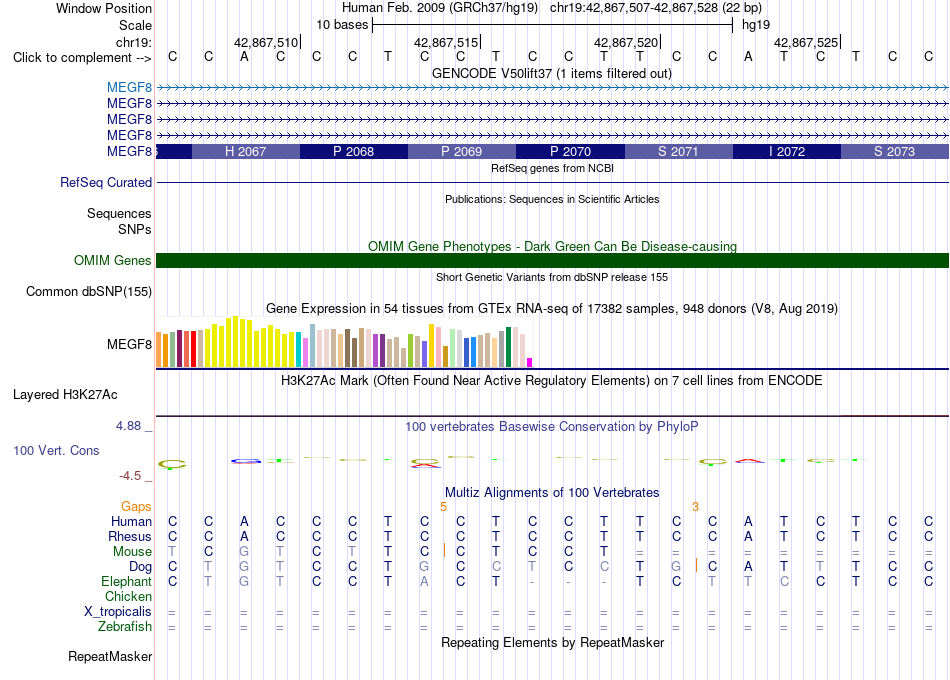Viewport: 950px width, 680px height.
Task: Click the H 2067 codon block
Action: [x=245, y=152]
